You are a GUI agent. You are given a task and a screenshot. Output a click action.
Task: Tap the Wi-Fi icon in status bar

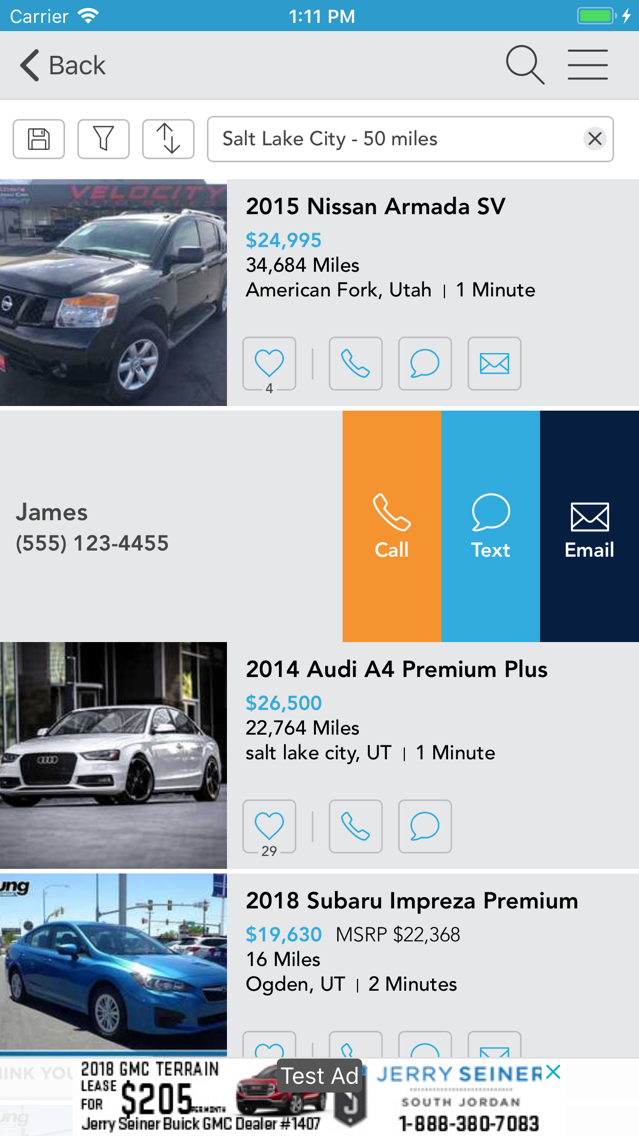pos(88,15)
